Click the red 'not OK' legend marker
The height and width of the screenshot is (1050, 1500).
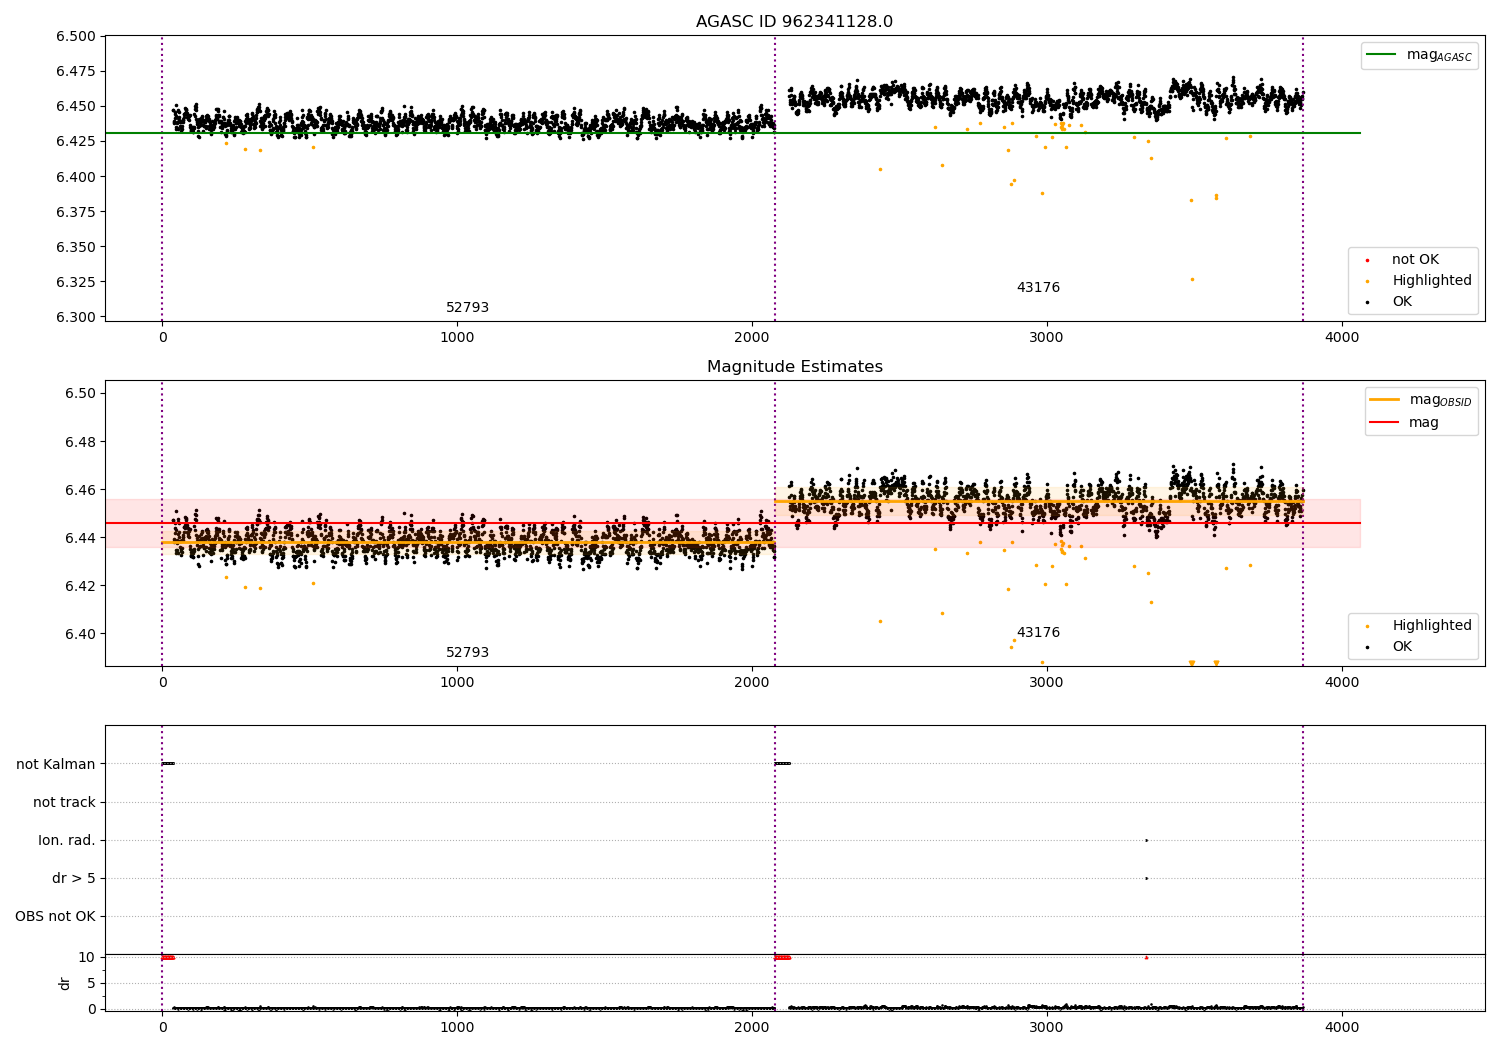click(1367, 260)
